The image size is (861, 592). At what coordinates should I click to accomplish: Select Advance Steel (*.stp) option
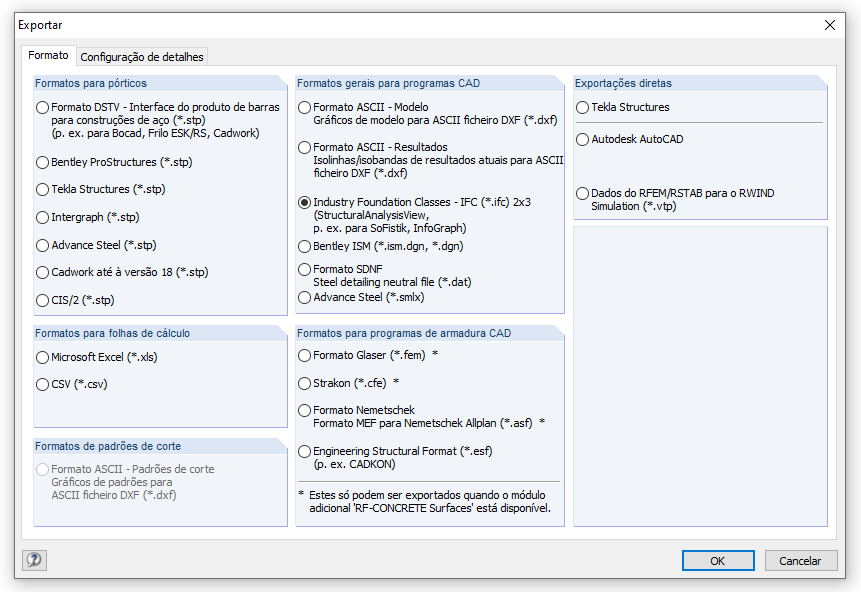(x=43, y=244)
